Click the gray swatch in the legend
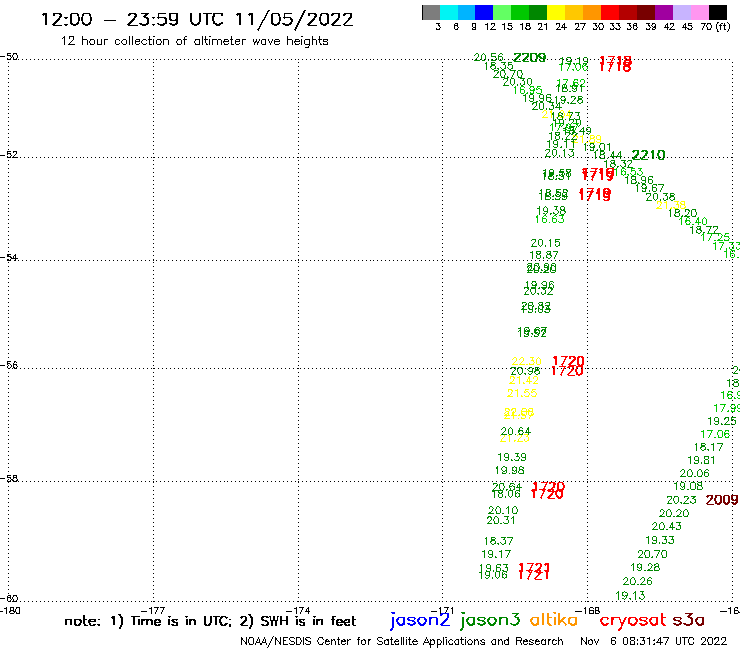 coord(431,12)
